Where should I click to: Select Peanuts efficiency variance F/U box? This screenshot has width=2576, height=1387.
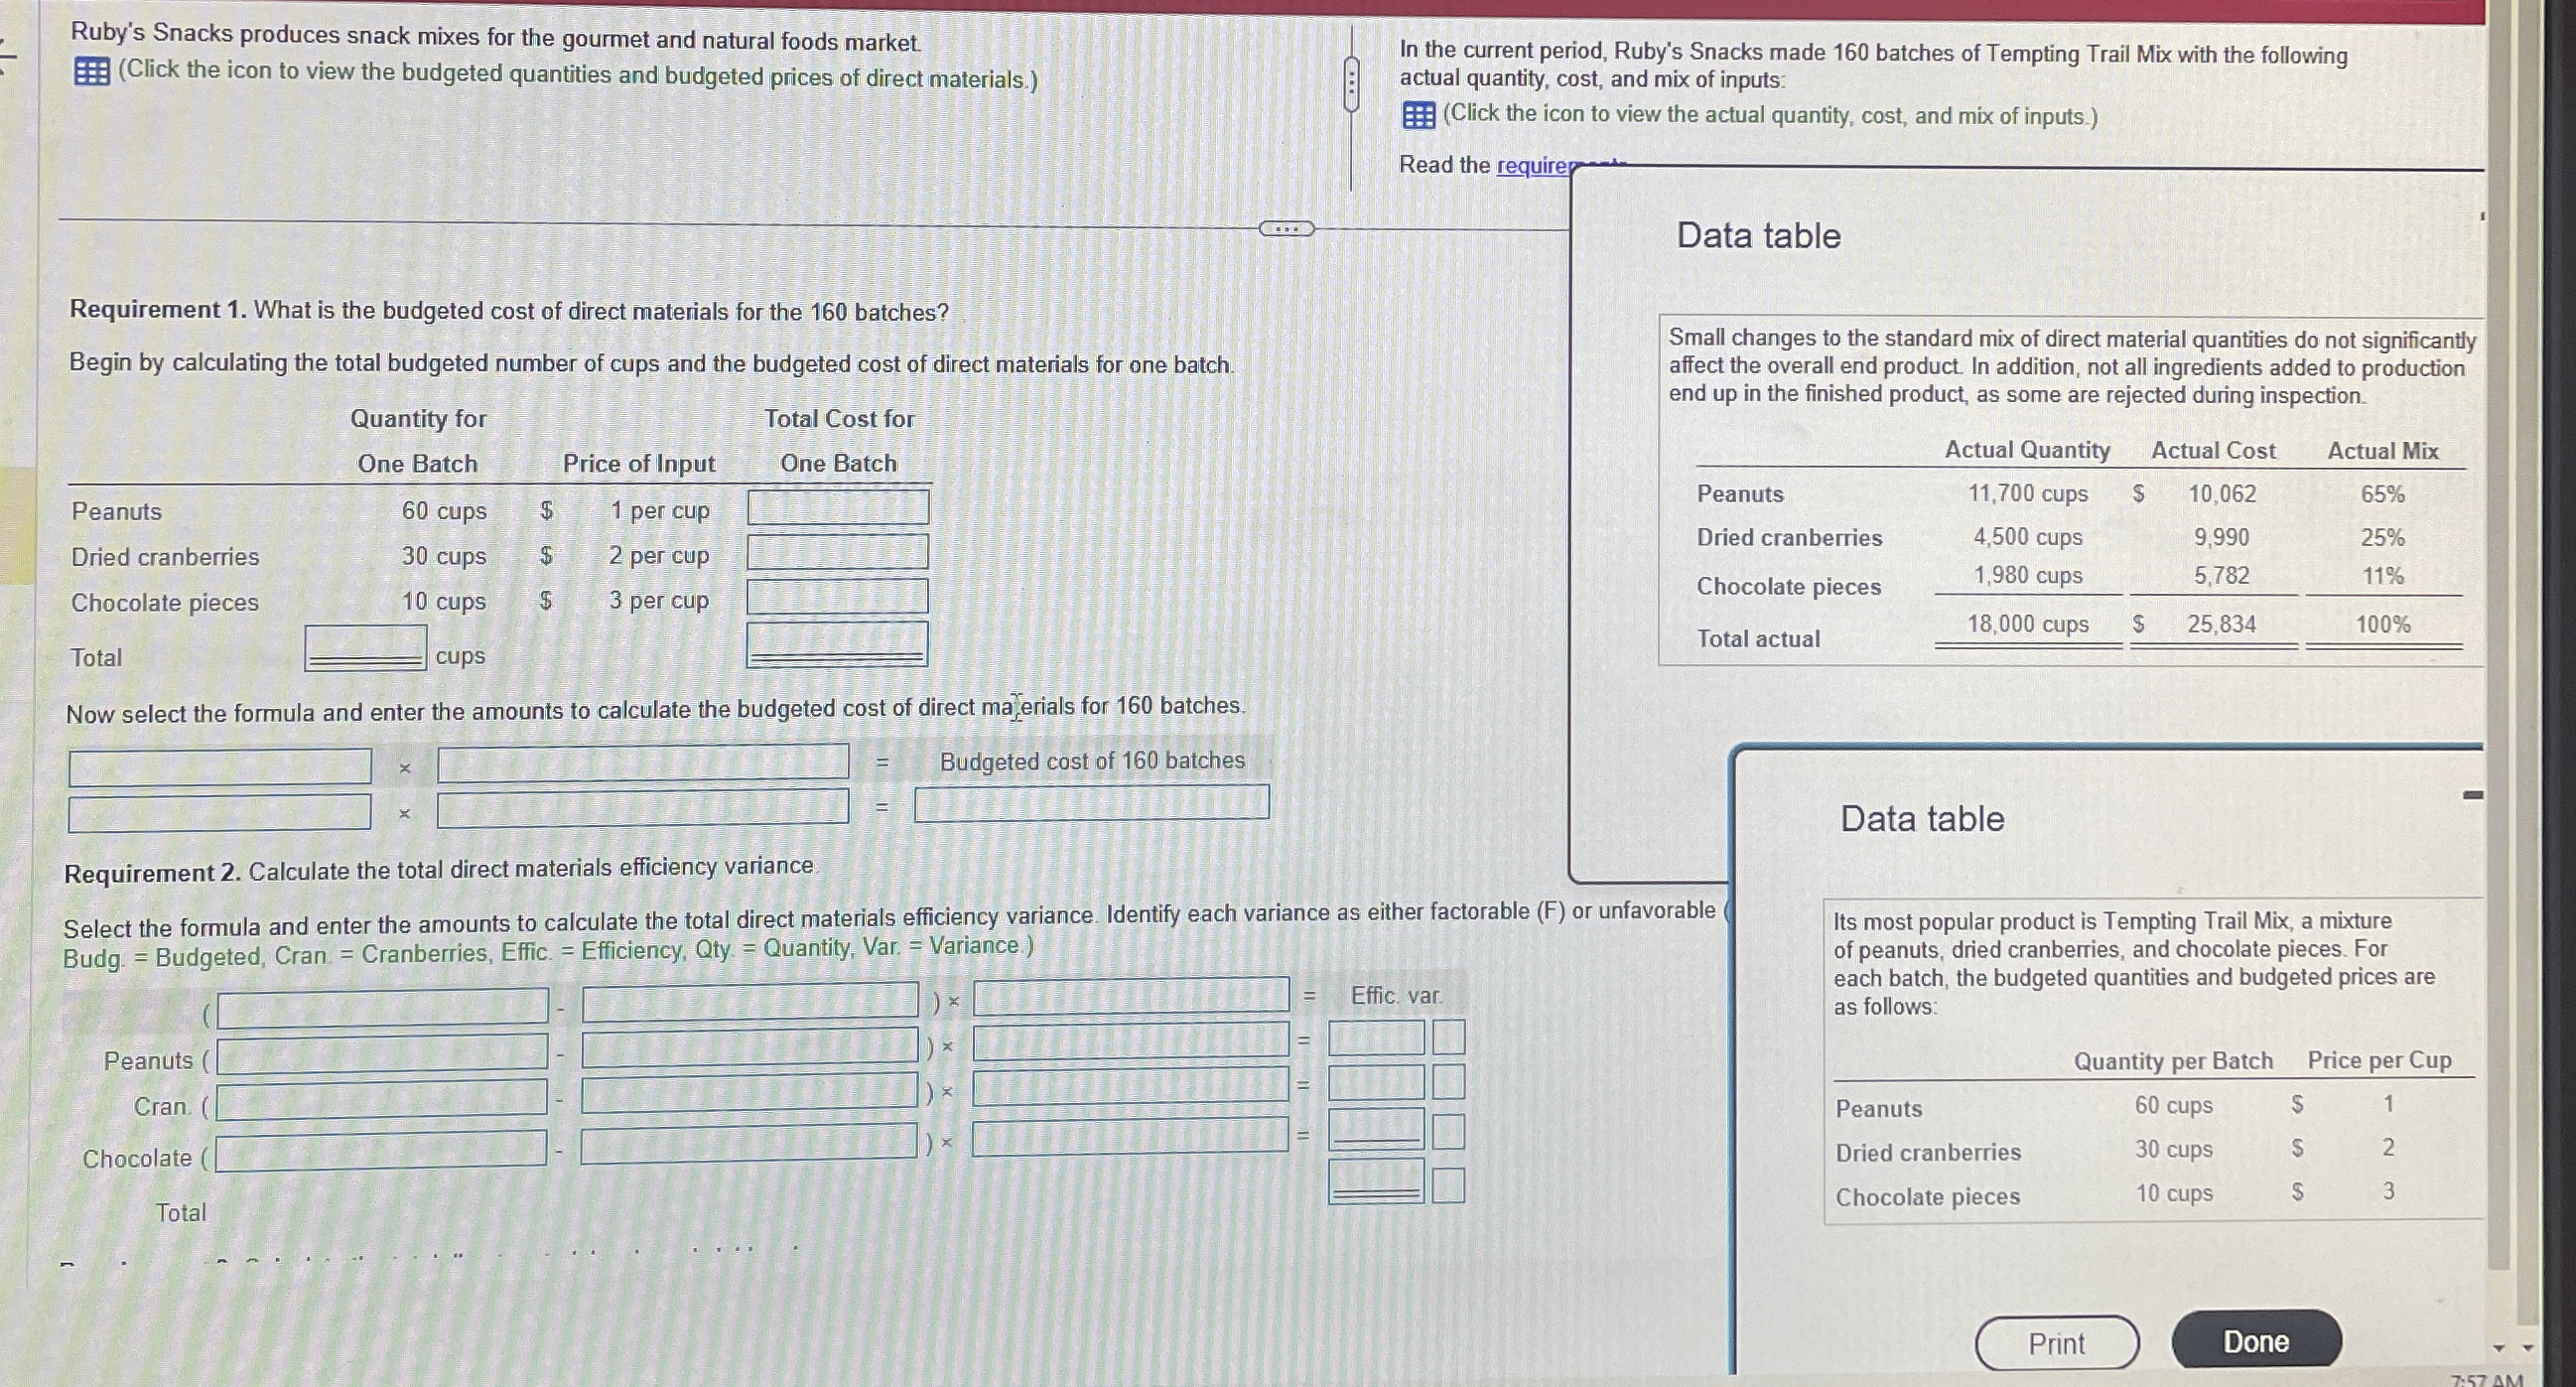1449,1037
